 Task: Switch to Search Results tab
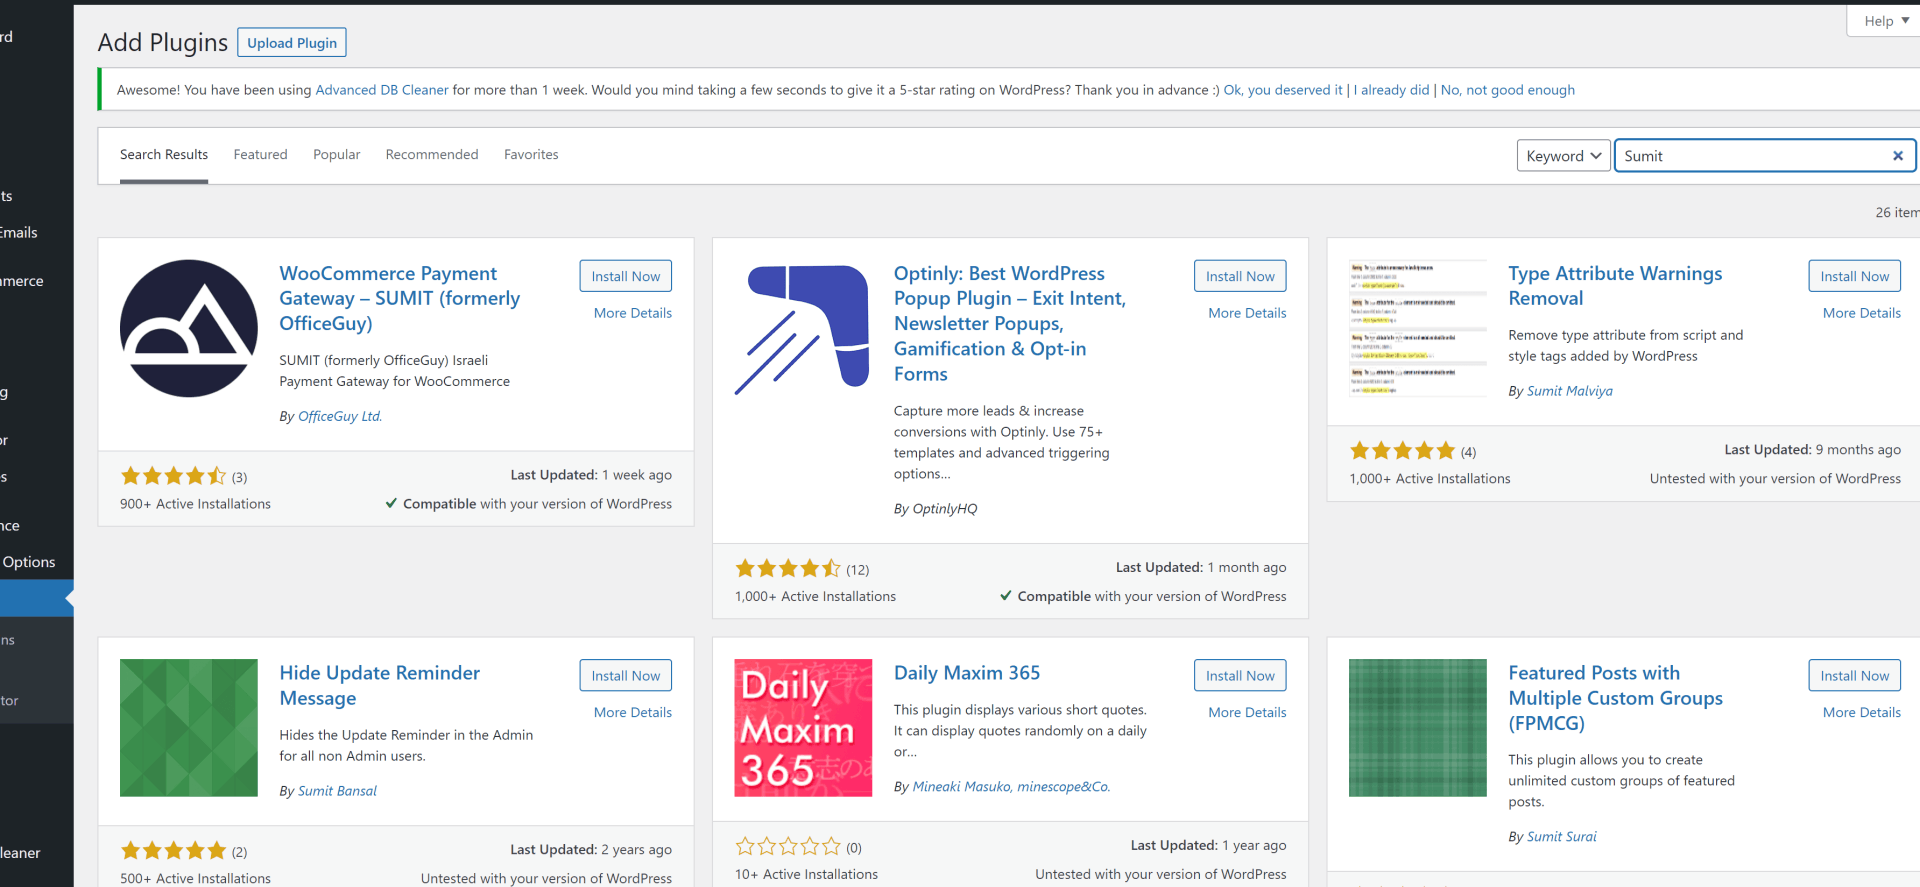[x=164, y=155]
